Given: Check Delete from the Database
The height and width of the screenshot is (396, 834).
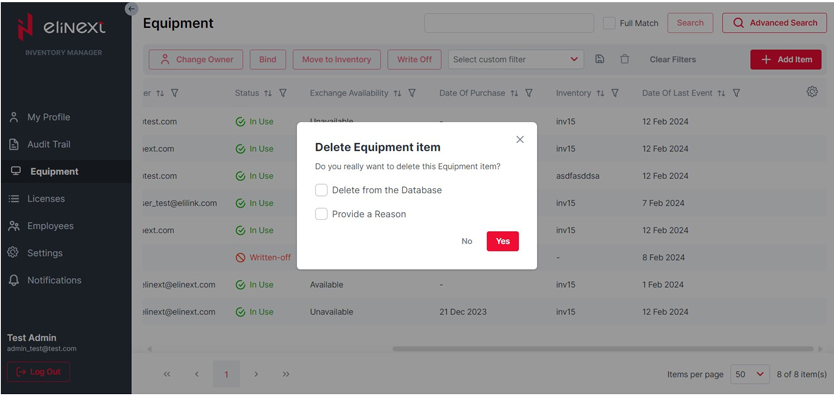Looking at the screenshot, I should click(x=321, y=190).
